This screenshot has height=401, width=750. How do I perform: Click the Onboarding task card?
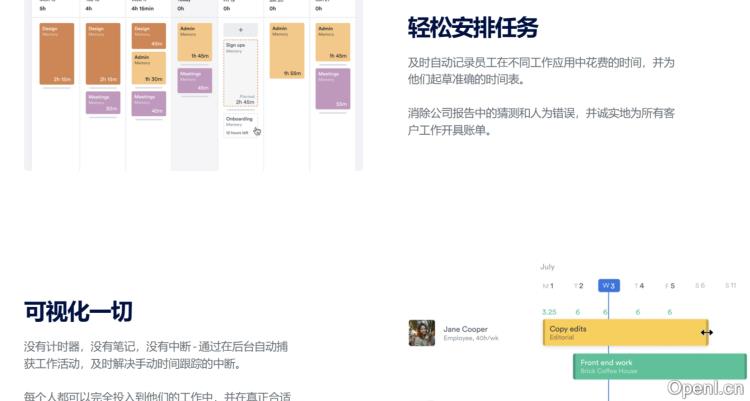pos(240,124)
